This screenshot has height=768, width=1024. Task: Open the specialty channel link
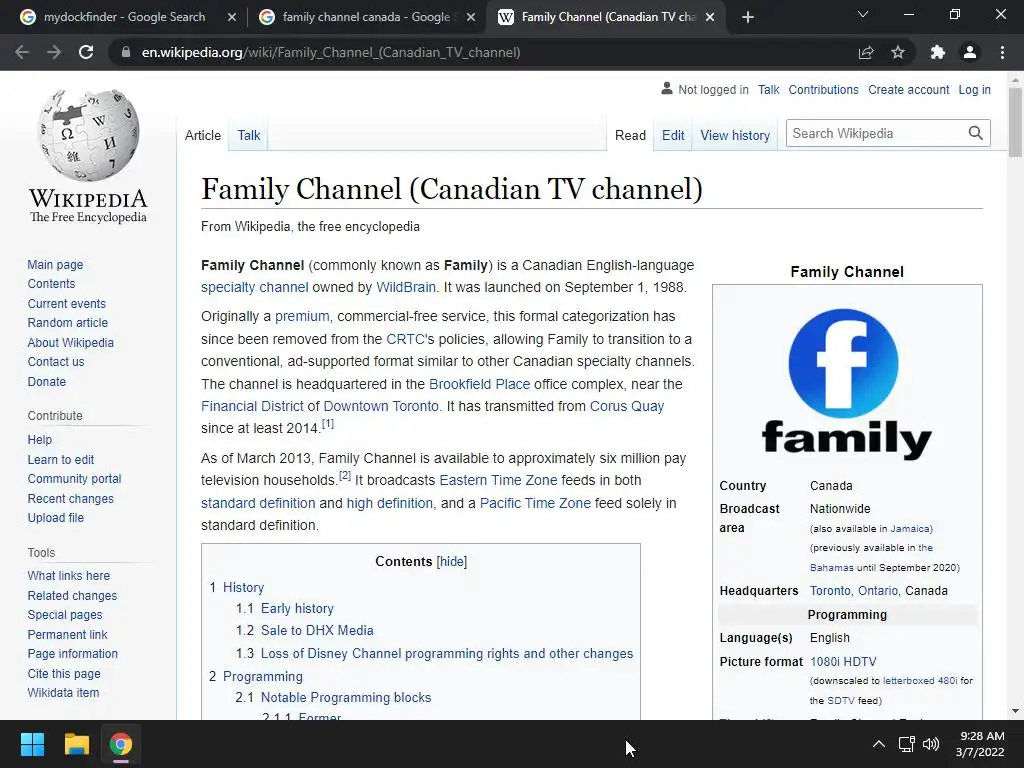255,287
